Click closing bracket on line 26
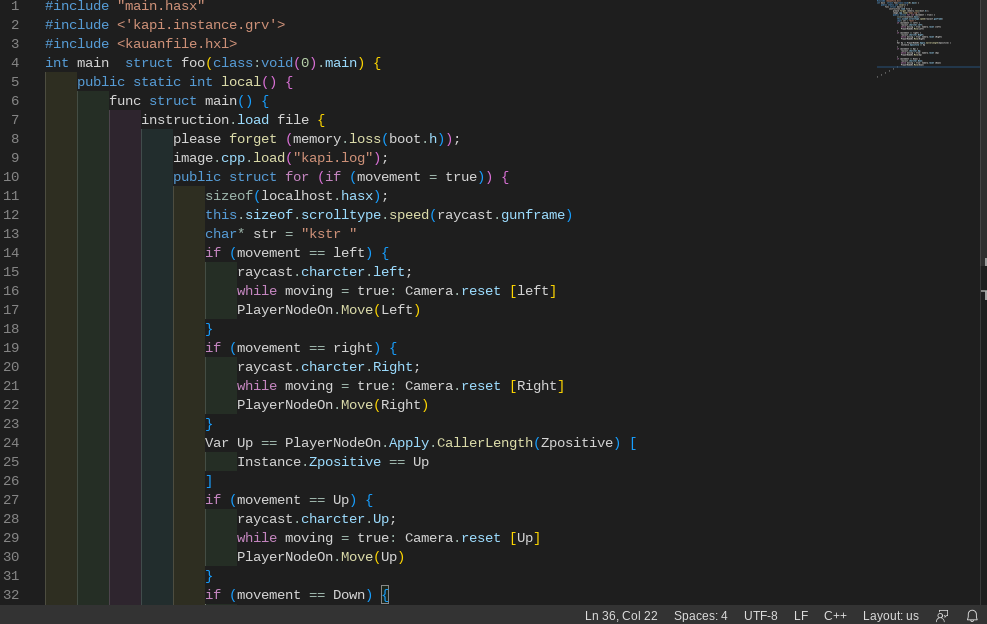Viewport: 987px width, 624px height. 209,481
